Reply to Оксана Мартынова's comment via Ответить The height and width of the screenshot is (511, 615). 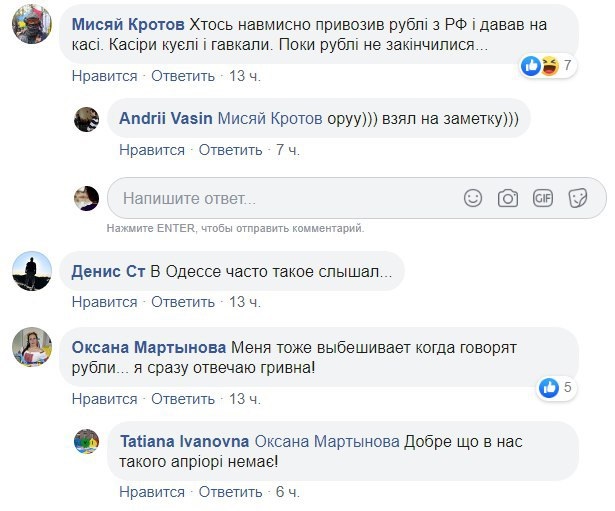tap(183, 399)
